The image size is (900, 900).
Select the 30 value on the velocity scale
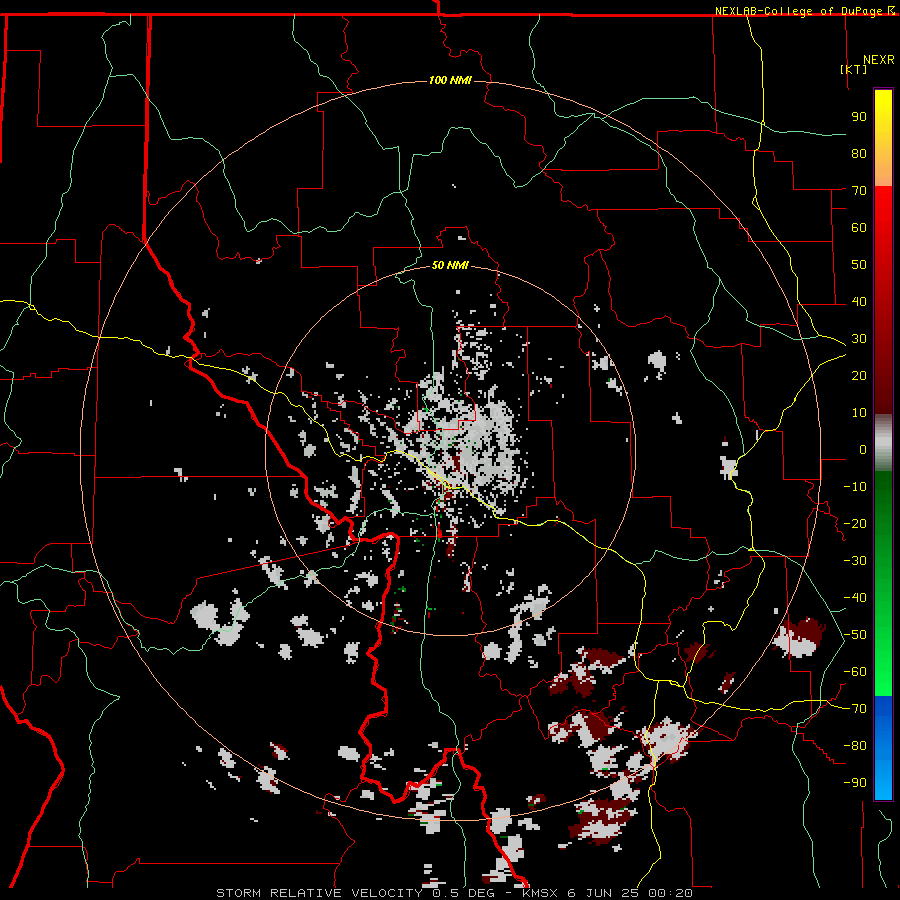859,339
